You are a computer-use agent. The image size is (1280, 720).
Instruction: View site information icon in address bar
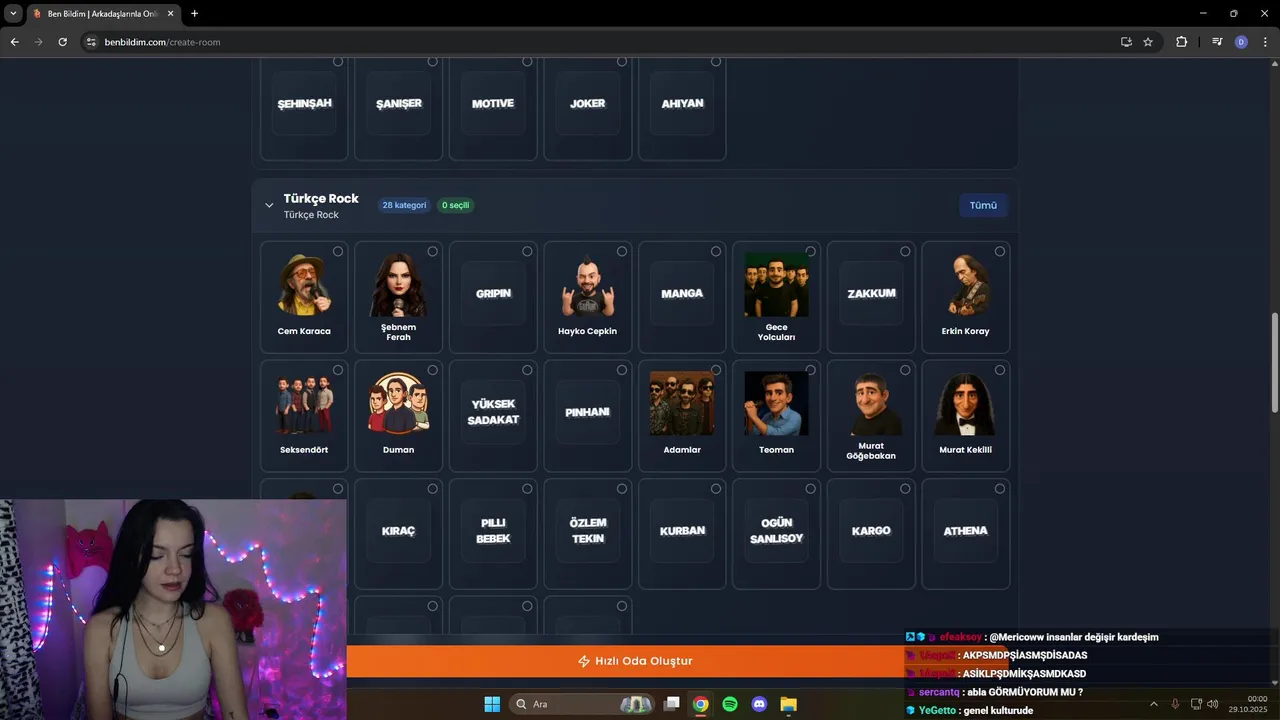[x=91, y=42]
